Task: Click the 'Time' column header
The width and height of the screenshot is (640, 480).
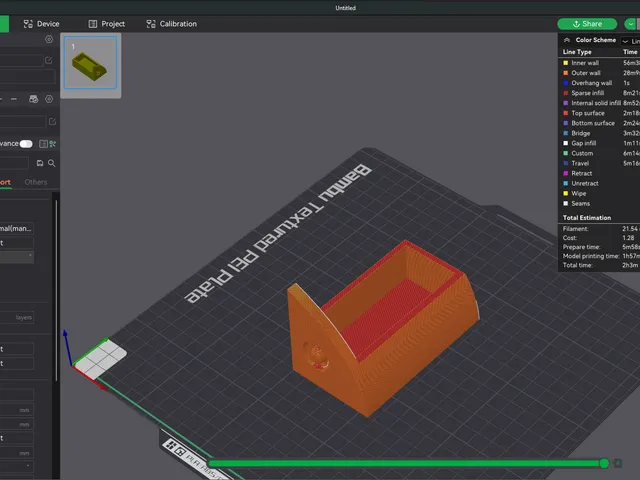Action: click(630, 52)
